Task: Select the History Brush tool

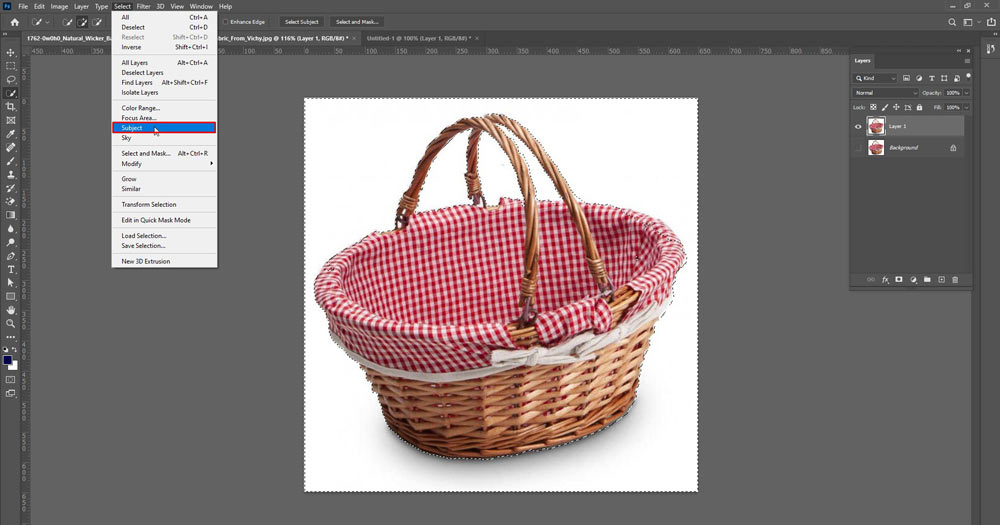Action: coord(11,188)
